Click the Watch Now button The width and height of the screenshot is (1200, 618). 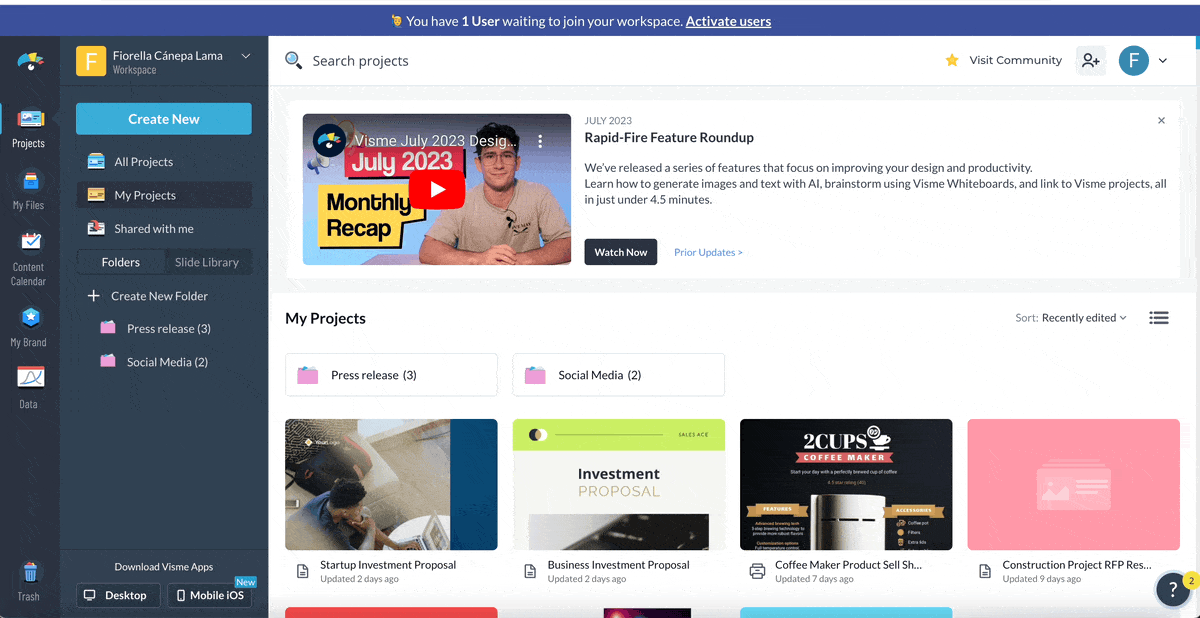[x=621, y=252]
